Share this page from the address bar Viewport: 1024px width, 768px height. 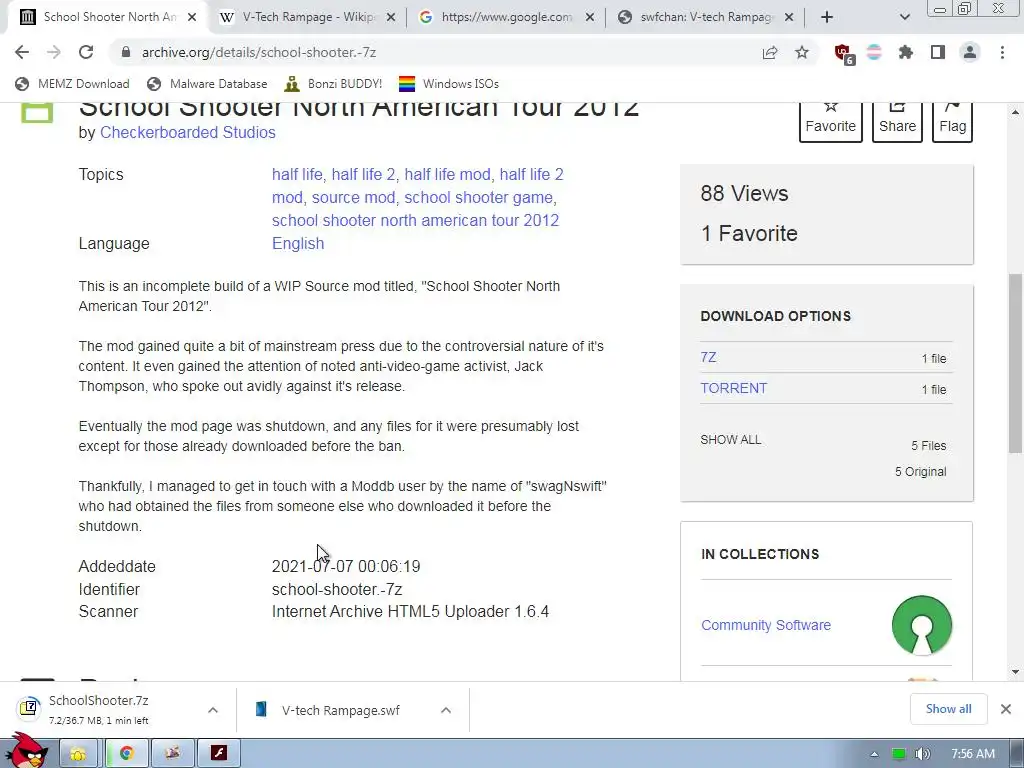(x=770, y=52)
